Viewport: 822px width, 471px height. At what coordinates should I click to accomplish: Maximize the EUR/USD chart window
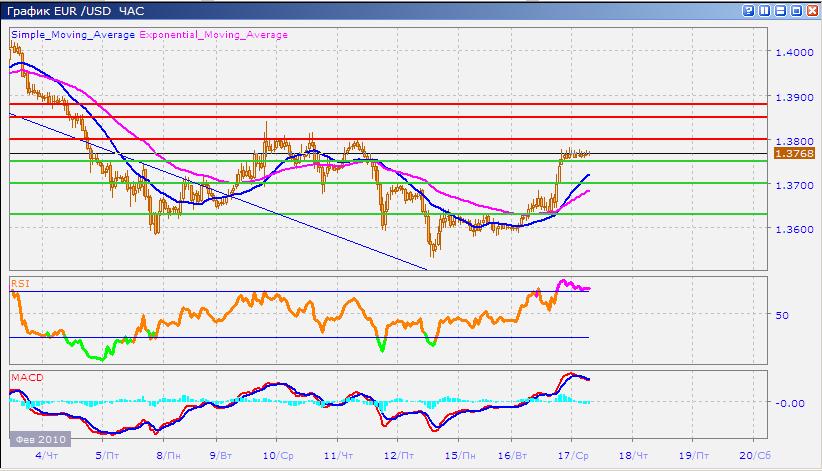click(x=795, y=10)
